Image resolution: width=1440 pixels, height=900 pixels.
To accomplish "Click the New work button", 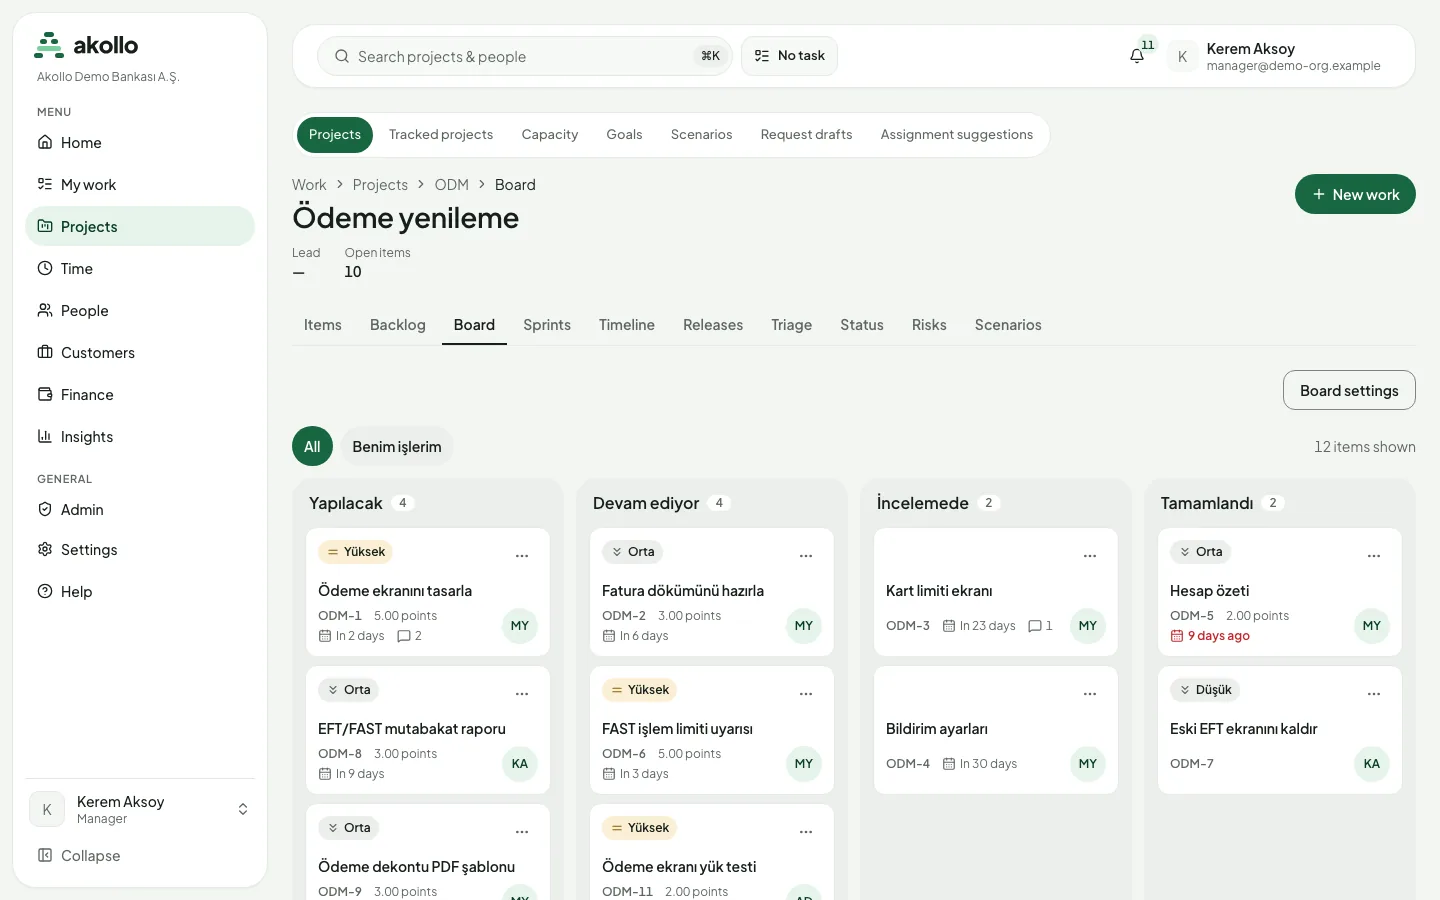I will pos(1355,194).
